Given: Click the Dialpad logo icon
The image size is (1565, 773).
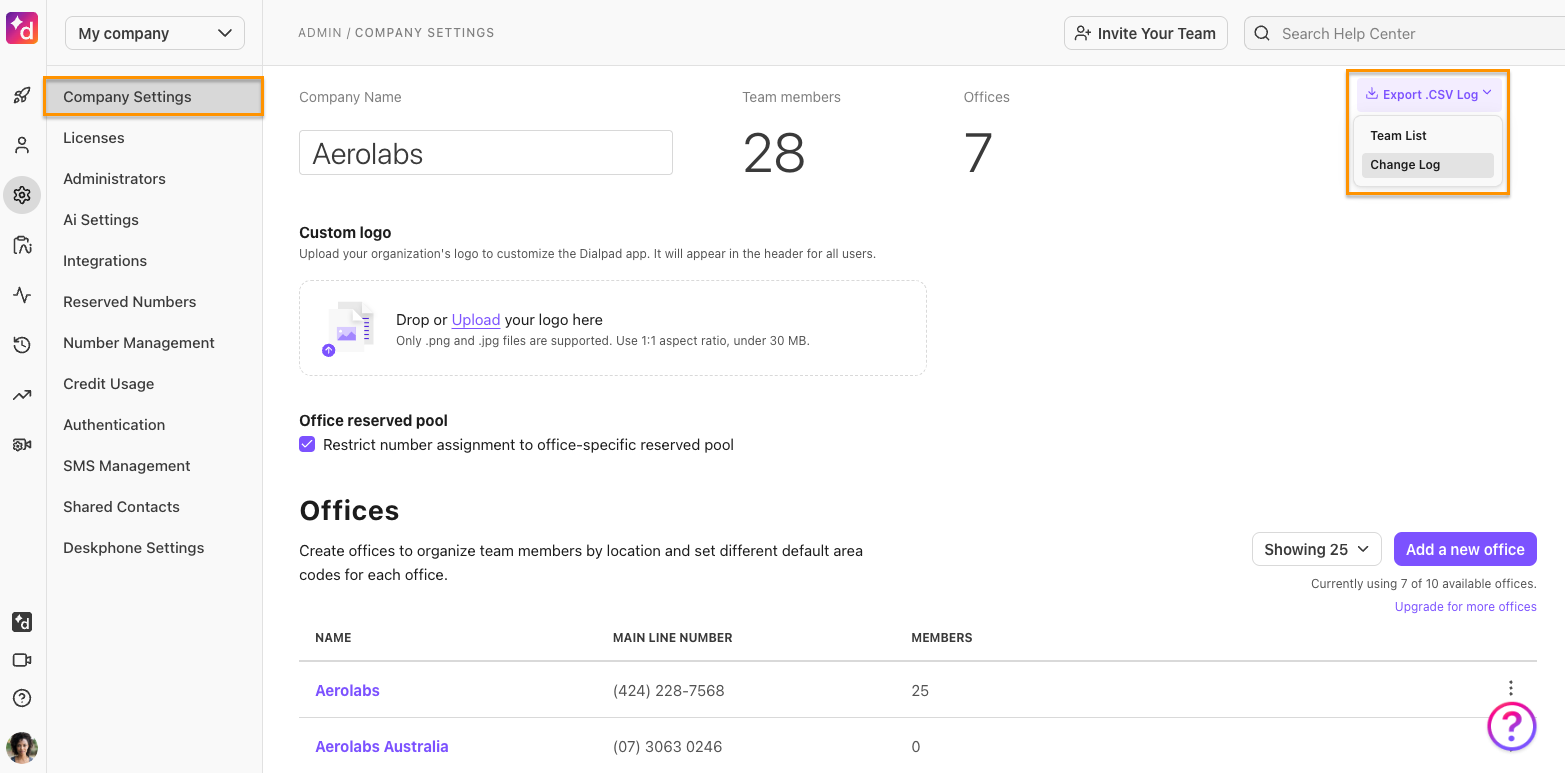Looking at the screenshot, I should point(22,29).
